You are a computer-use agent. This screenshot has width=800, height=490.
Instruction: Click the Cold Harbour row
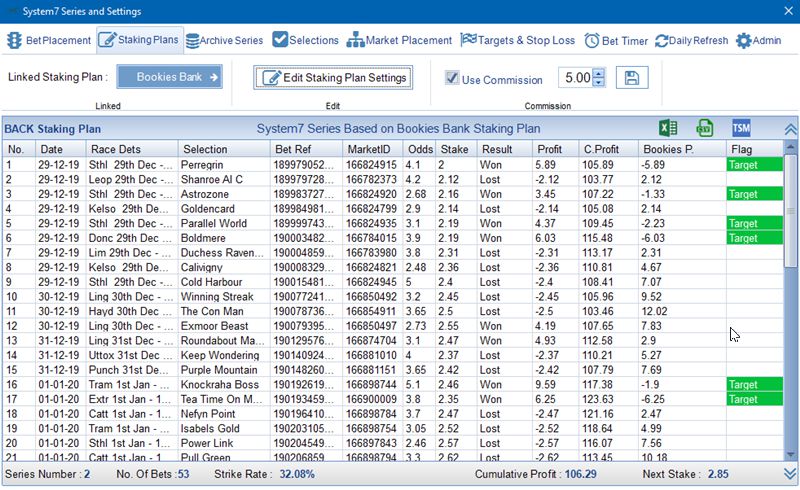coord(393,282)
